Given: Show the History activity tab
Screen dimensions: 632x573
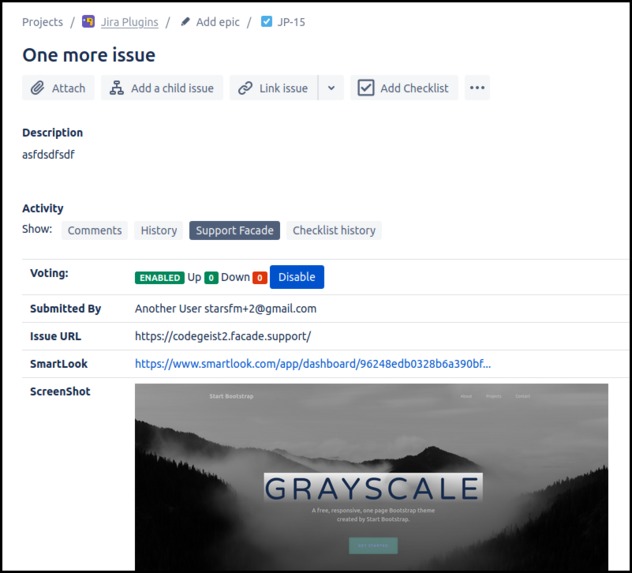Looking at the screenshot, I should [x=159, y=230].
